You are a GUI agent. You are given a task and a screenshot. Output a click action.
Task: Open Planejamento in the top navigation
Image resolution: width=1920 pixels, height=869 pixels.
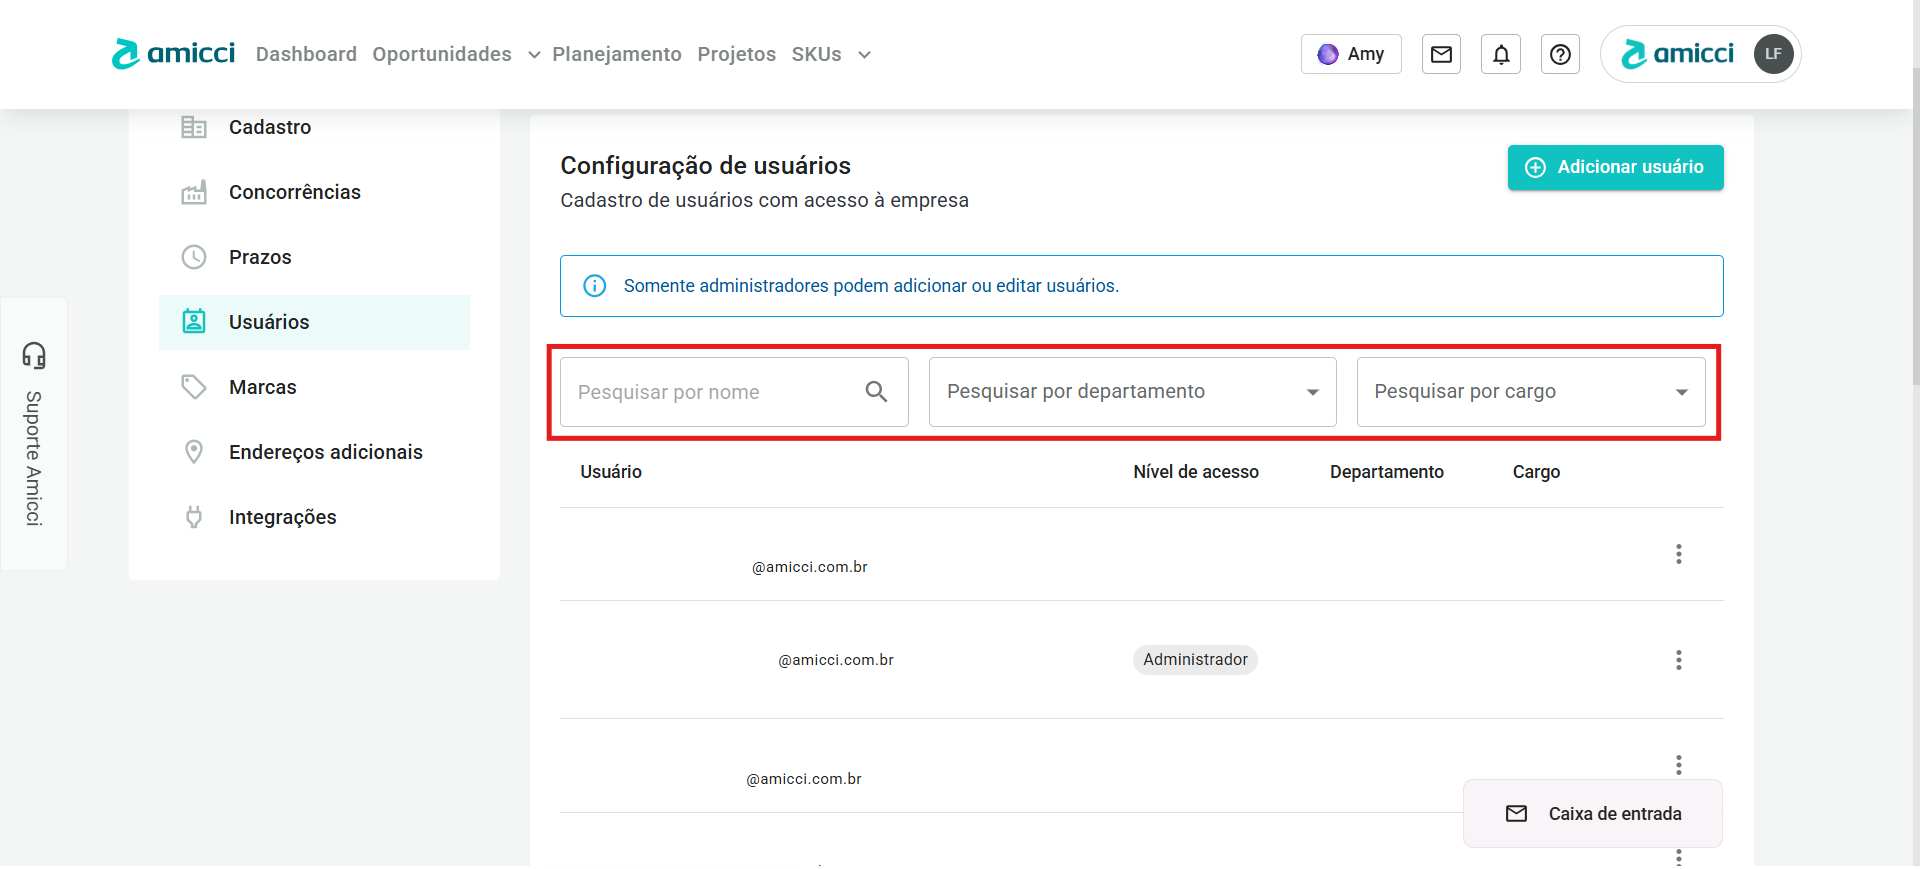pyautogui.click(x=616, y=54)
